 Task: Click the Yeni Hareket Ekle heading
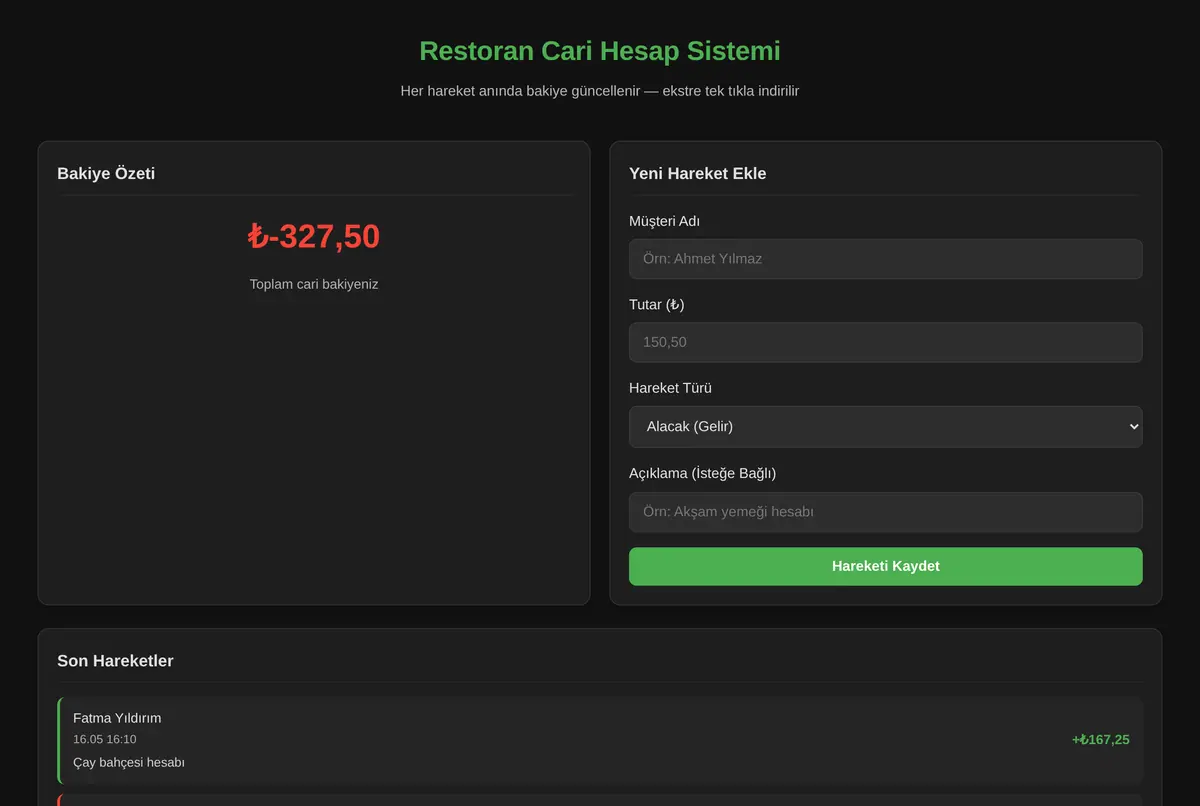698,173
